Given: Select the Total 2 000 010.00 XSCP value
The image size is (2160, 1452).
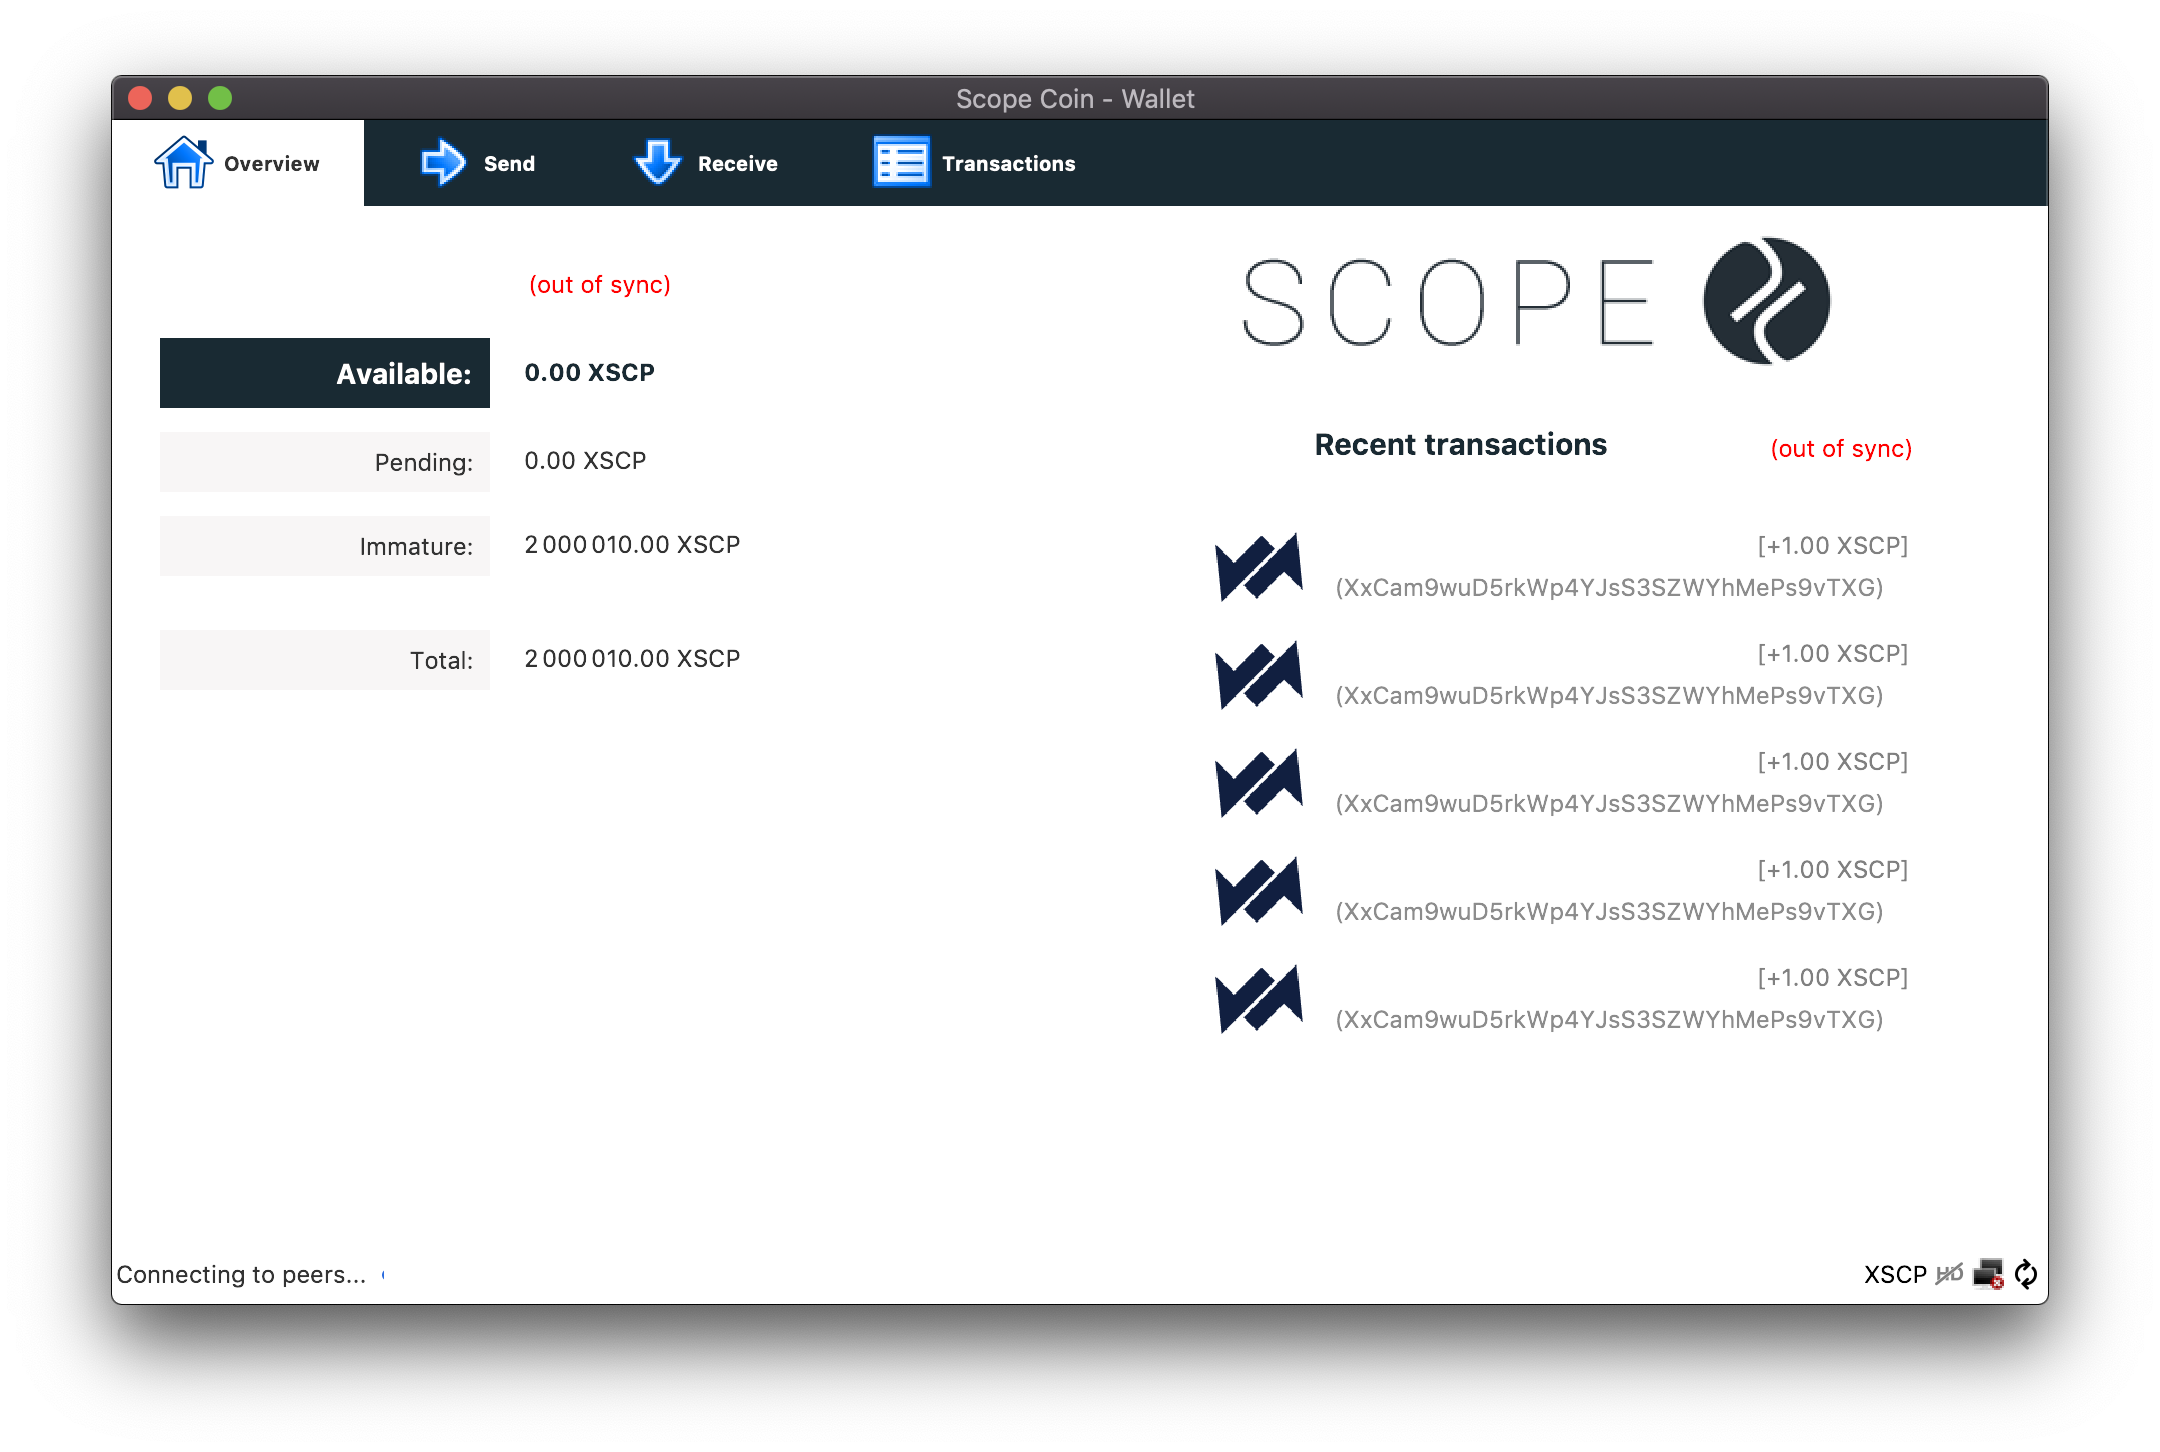Looking at the screenshot, I should (x=633, y=659).
